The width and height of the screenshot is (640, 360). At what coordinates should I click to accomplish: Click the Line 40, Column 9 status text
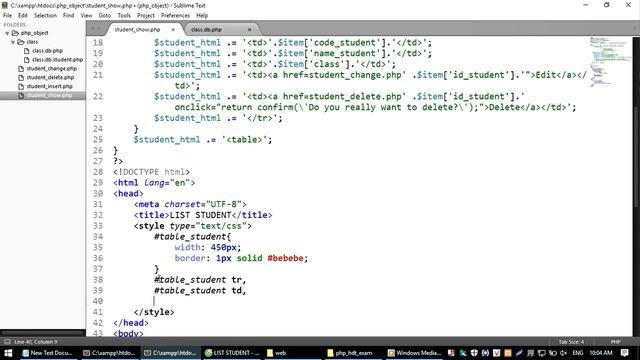[36, 342]
